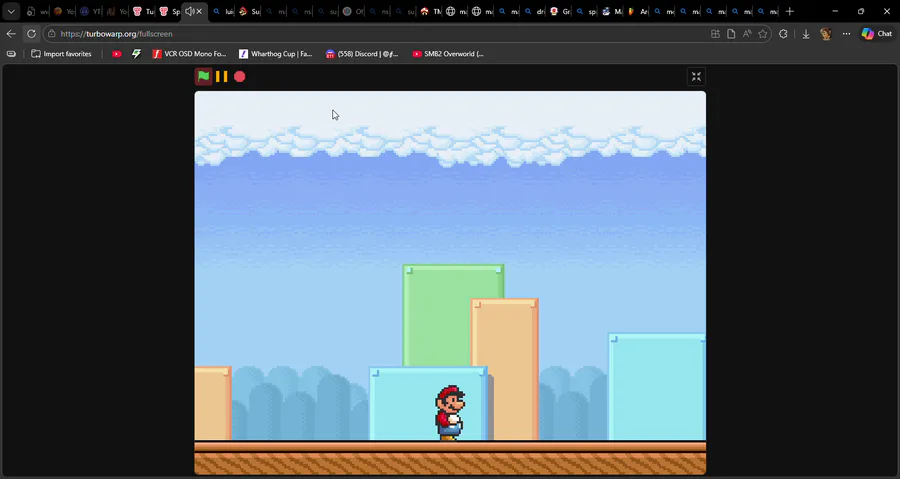This screenshot has height=479, width=900.
Task: Open the green lightning bolt bookmark
Action: click(x=137, y=54)
